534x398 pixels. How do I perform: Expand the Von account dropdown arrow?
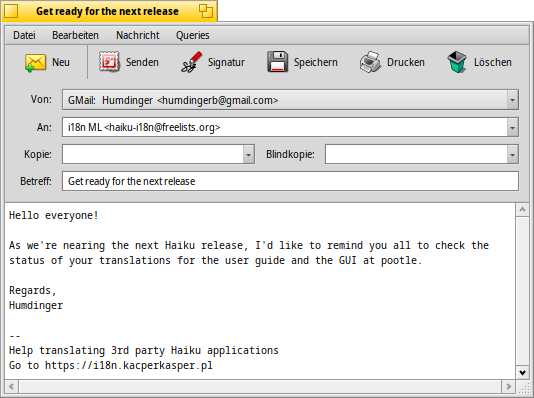512,100
